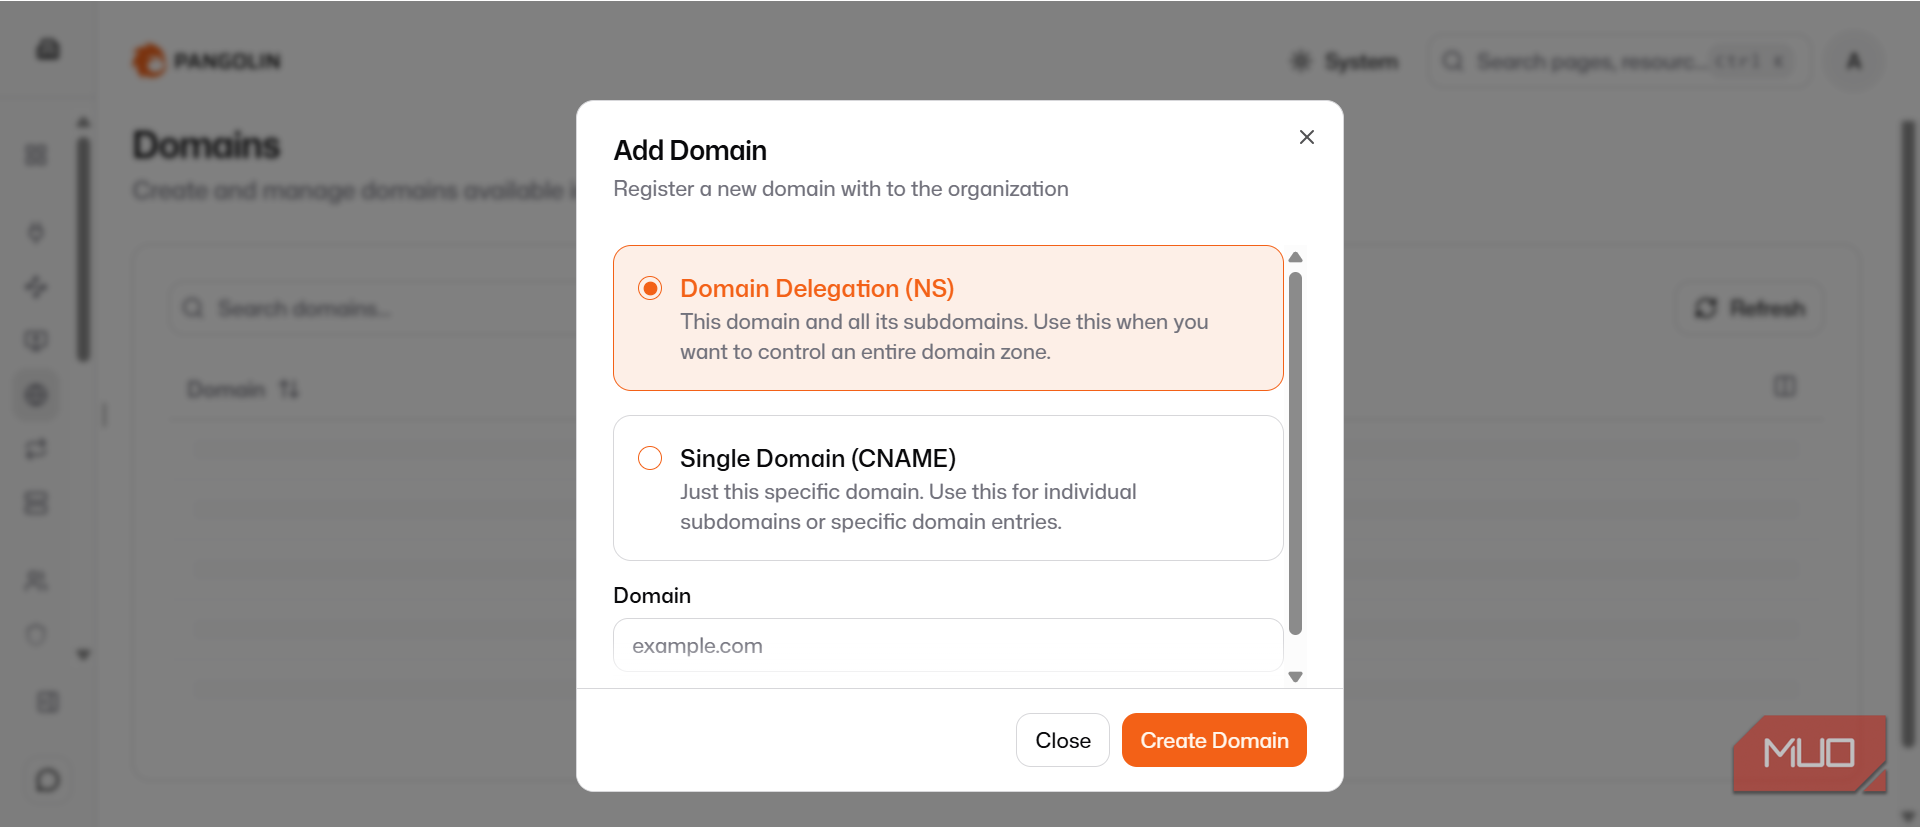Click the Refresh button in Domains page
Screen dimensions: 1920x827
(1750, 308)
